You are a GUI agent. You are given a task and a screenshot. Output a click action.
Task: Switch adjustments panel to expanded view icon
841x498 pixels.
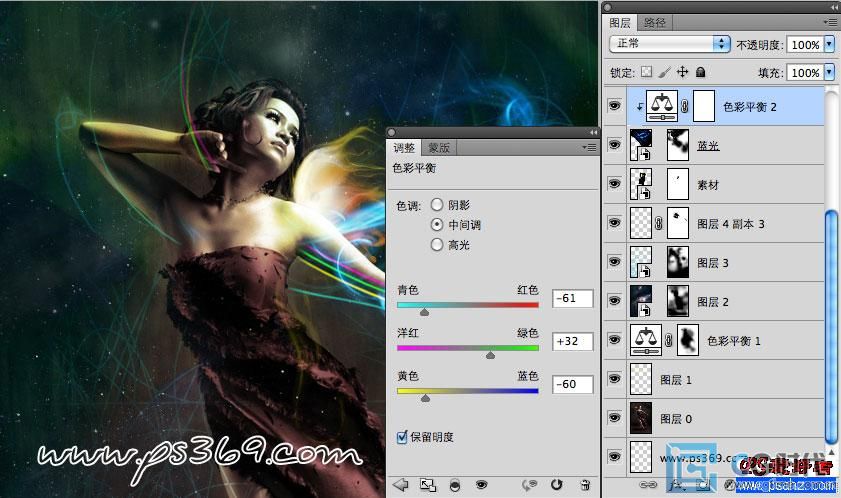pyautogui.click(x=428, y=485)
